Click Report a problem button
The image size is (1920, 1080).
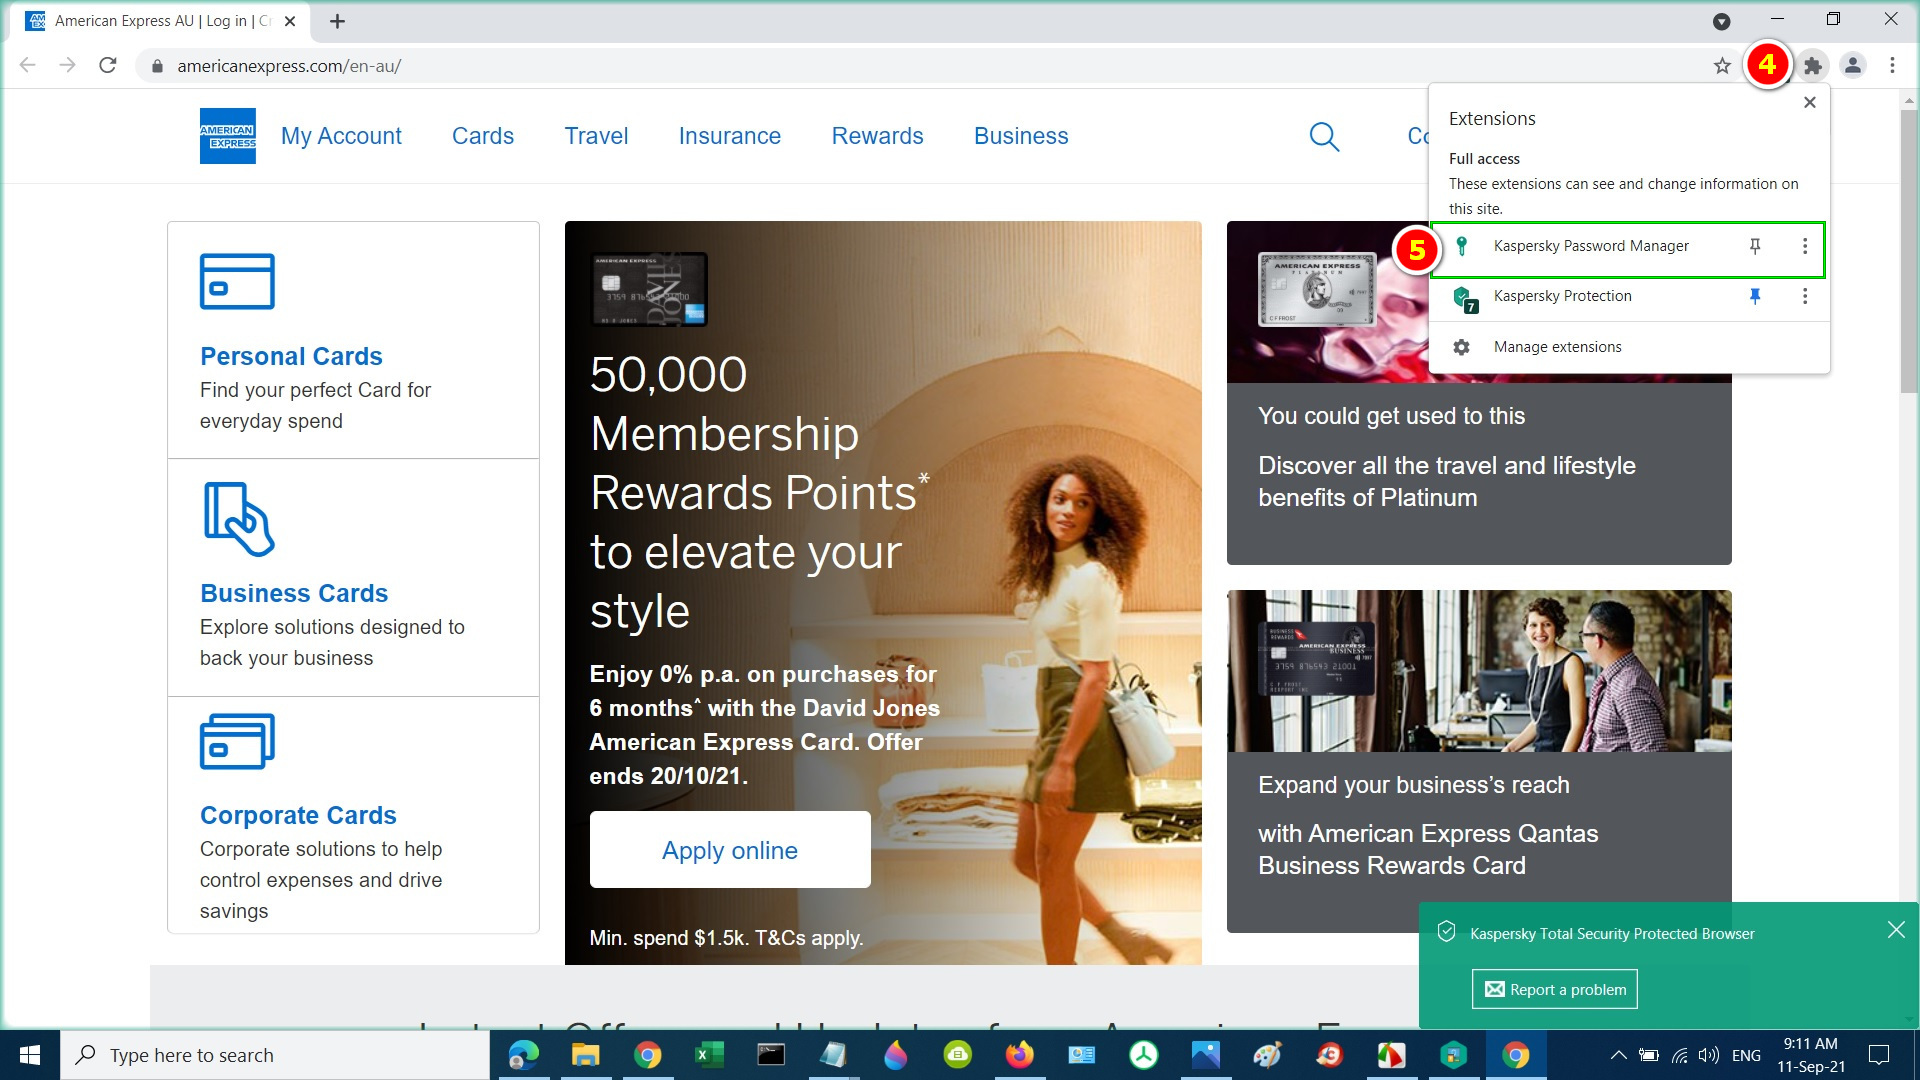point(1555,989)
